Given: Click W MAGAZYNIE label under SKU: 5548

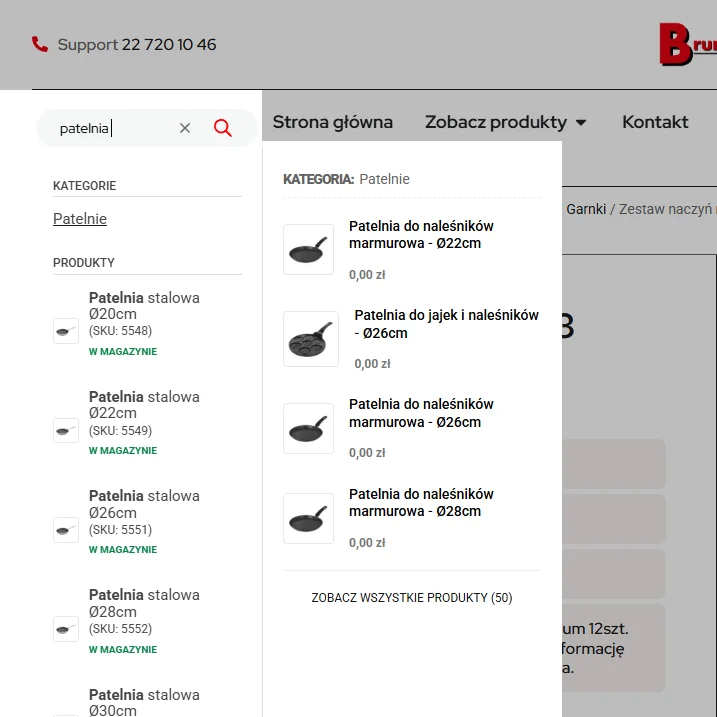Looking at the screenshot, I should point(123,352).
